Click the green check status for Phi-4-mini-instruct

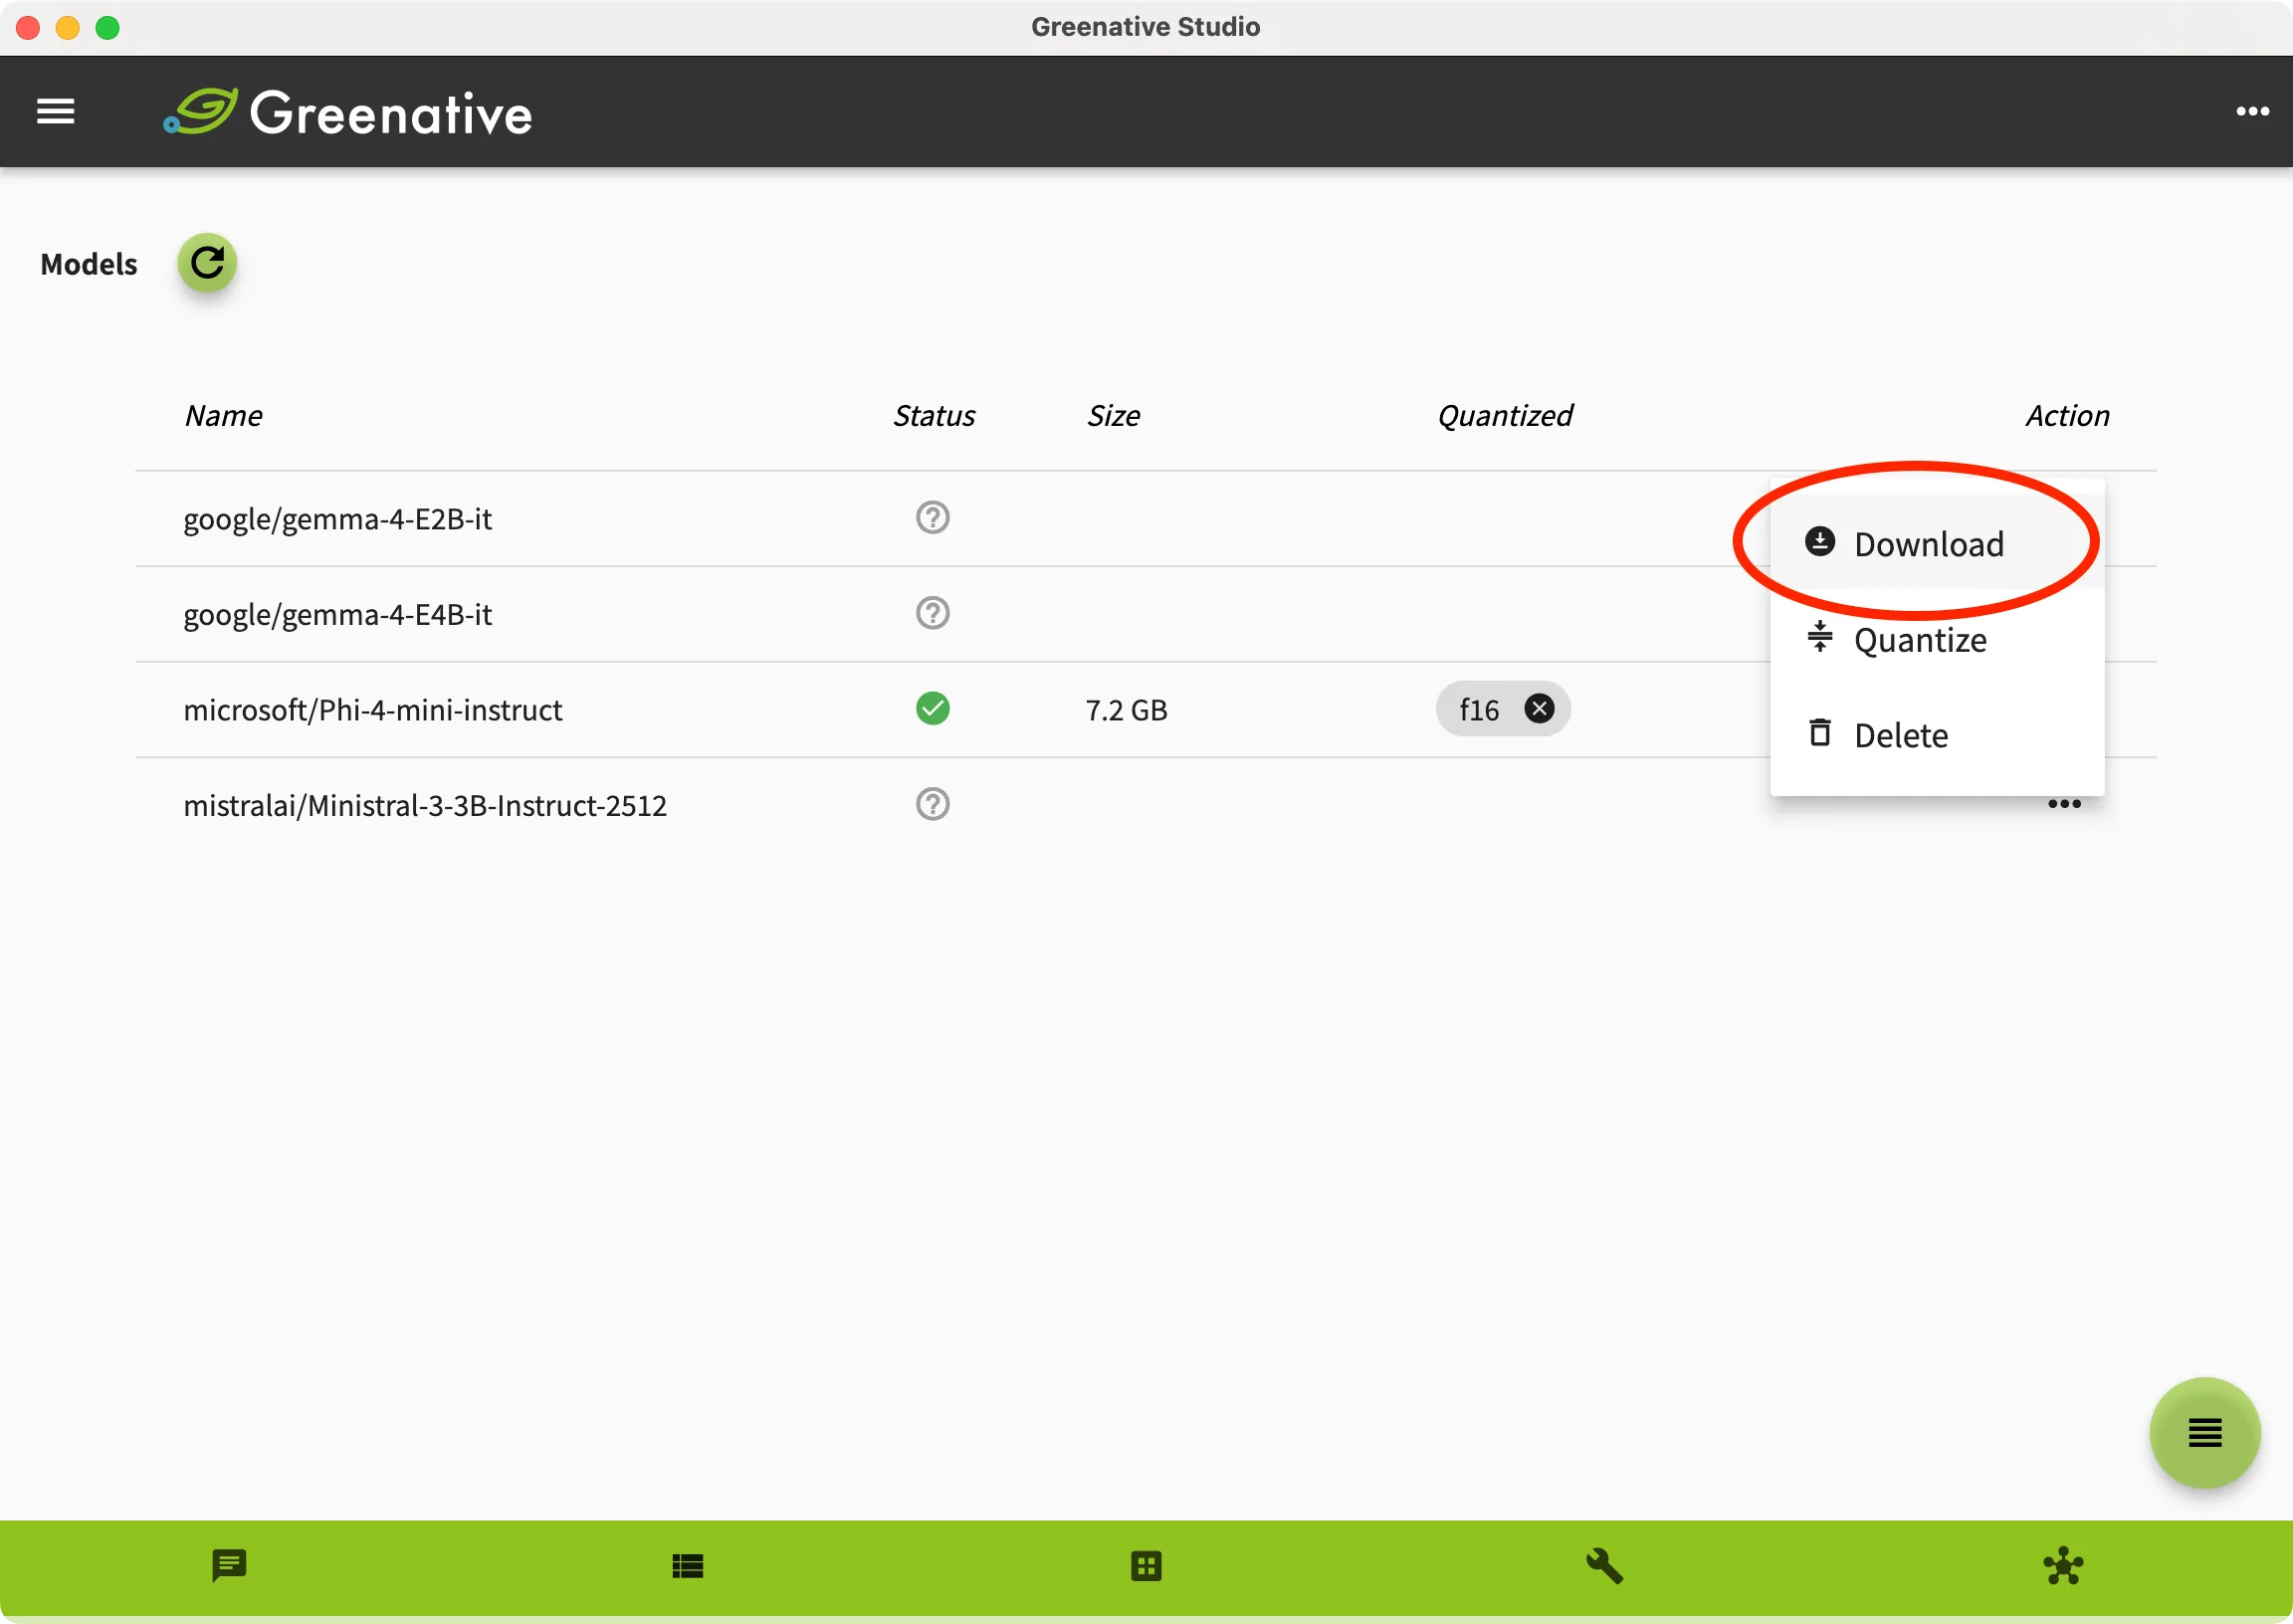932,709
